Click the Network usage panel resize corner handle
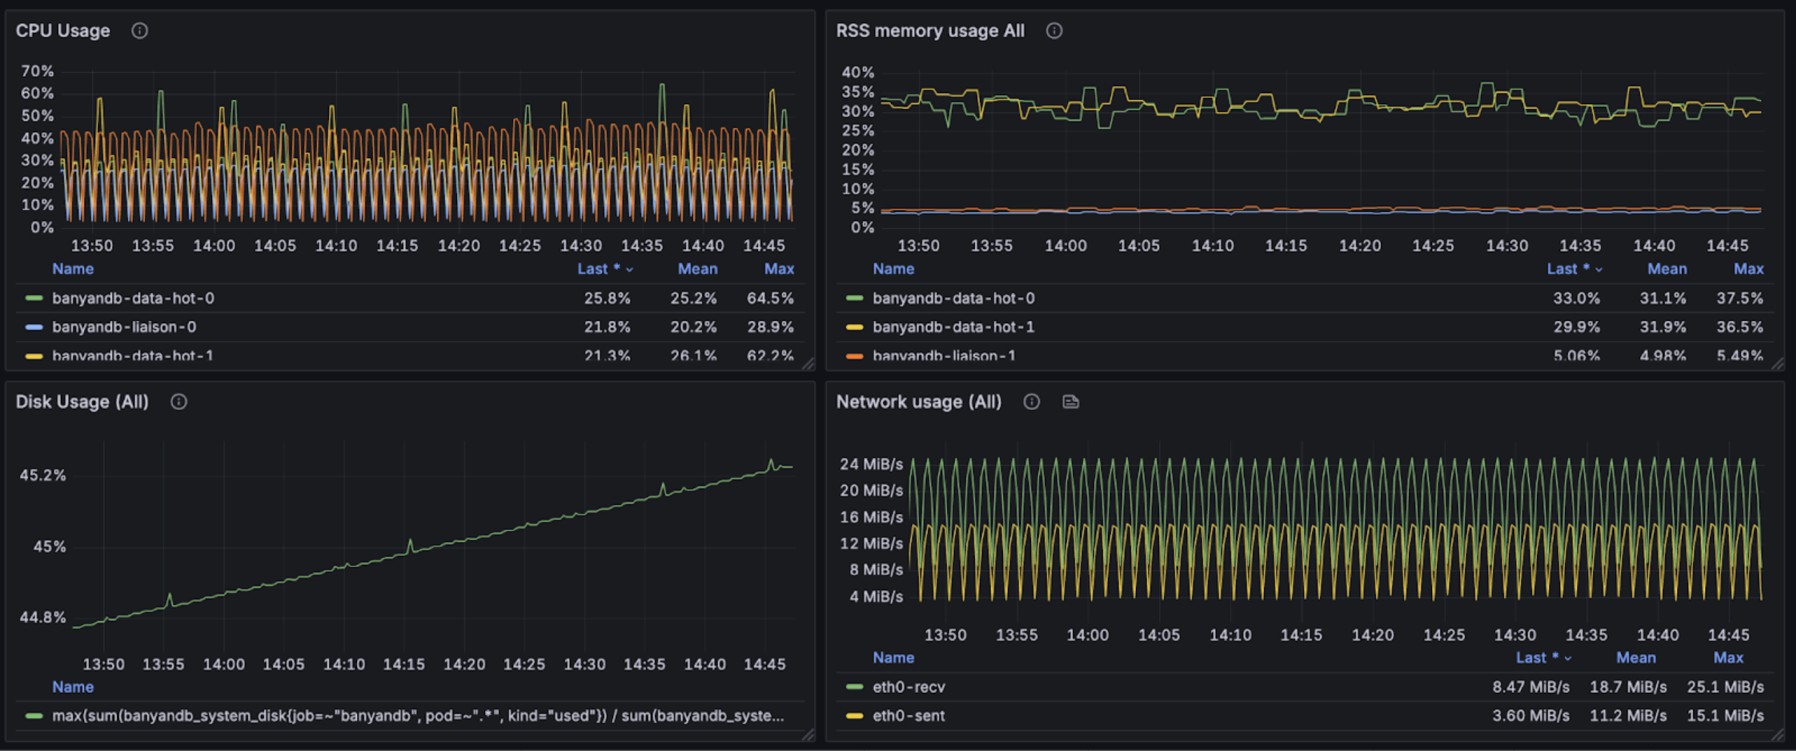1796x751 pixels. [1777, 735]
